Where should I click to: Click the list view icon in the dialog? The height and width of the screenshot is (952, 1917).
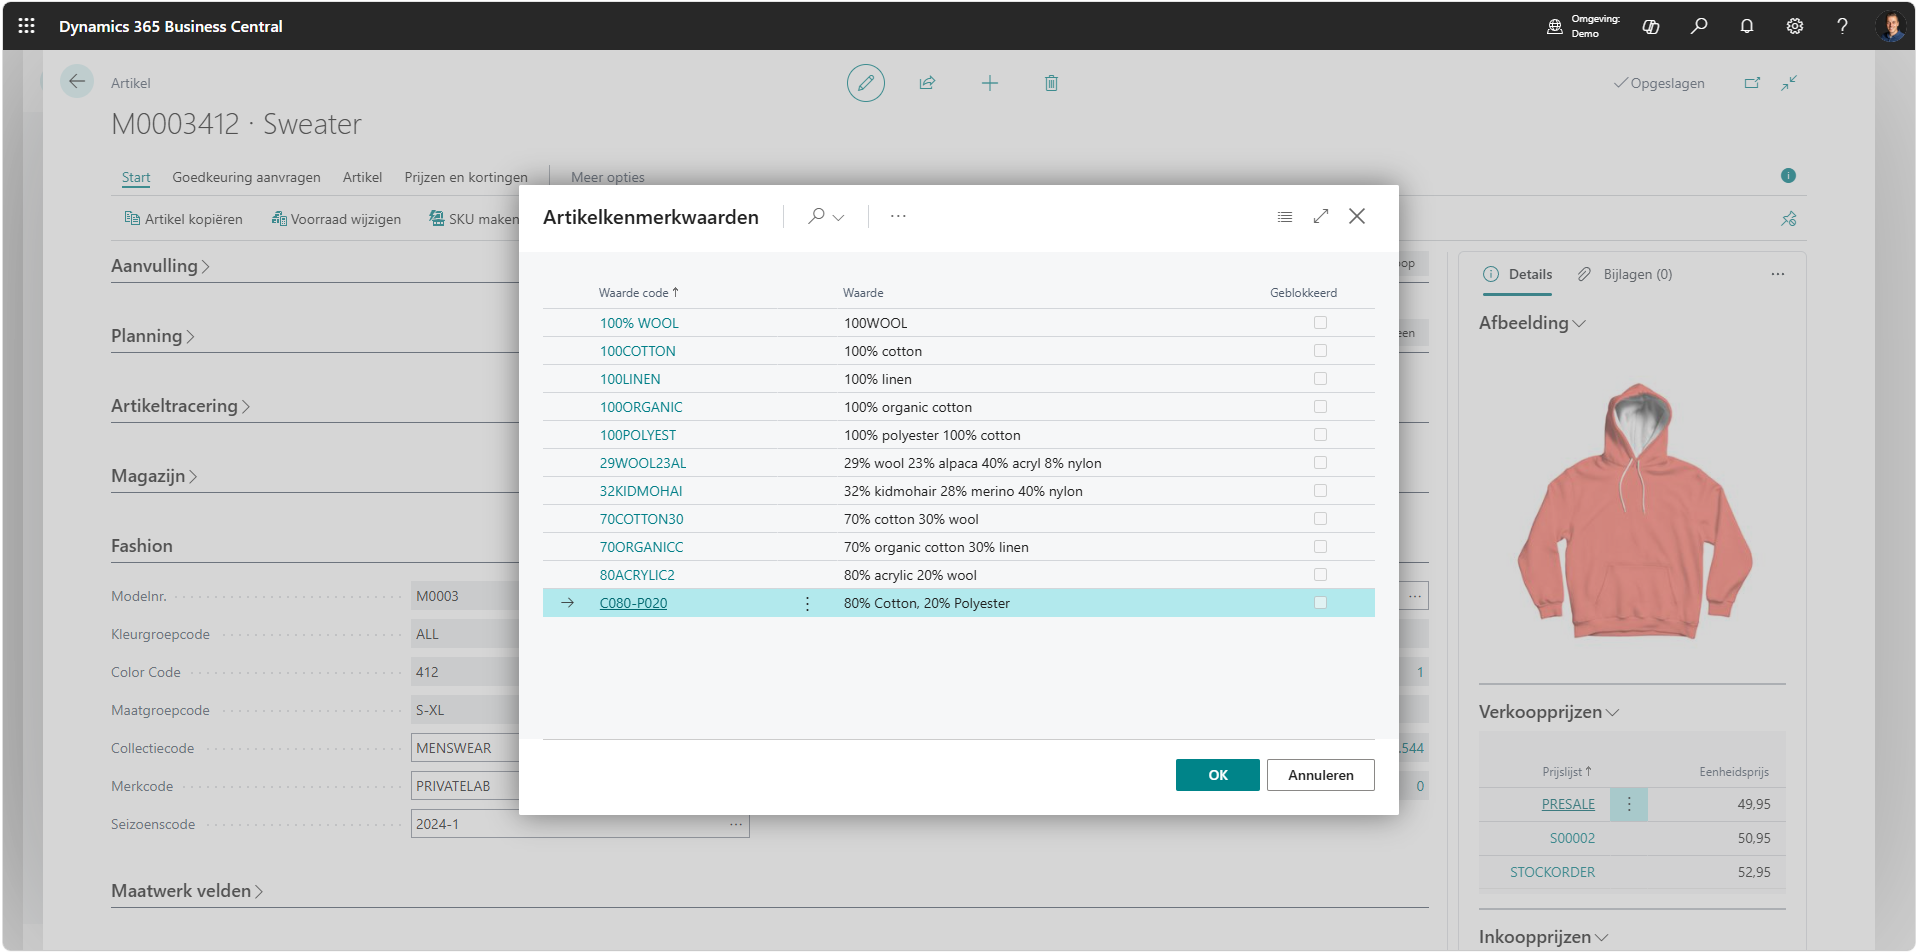(x=1285, y=217)
